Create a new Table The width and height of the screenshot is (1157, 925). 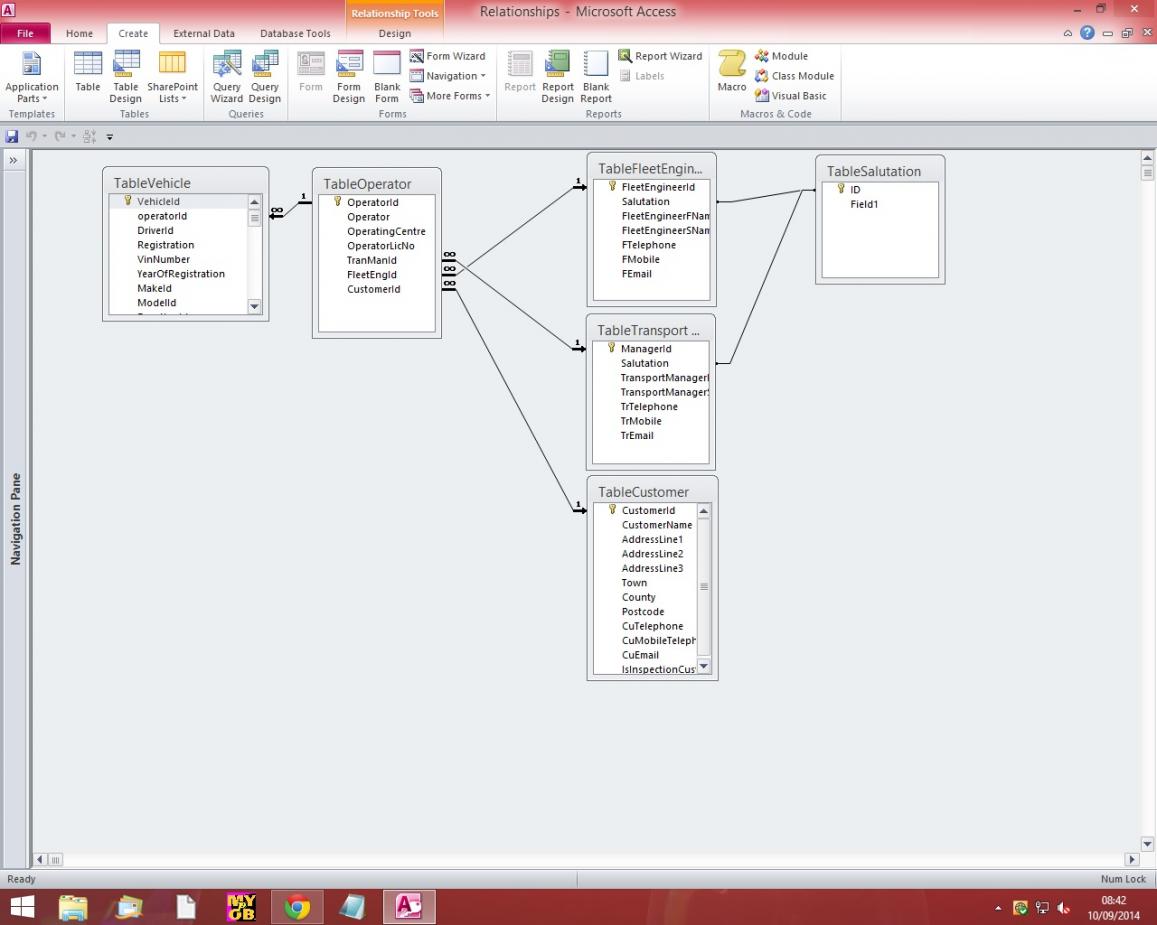[88, 72]
